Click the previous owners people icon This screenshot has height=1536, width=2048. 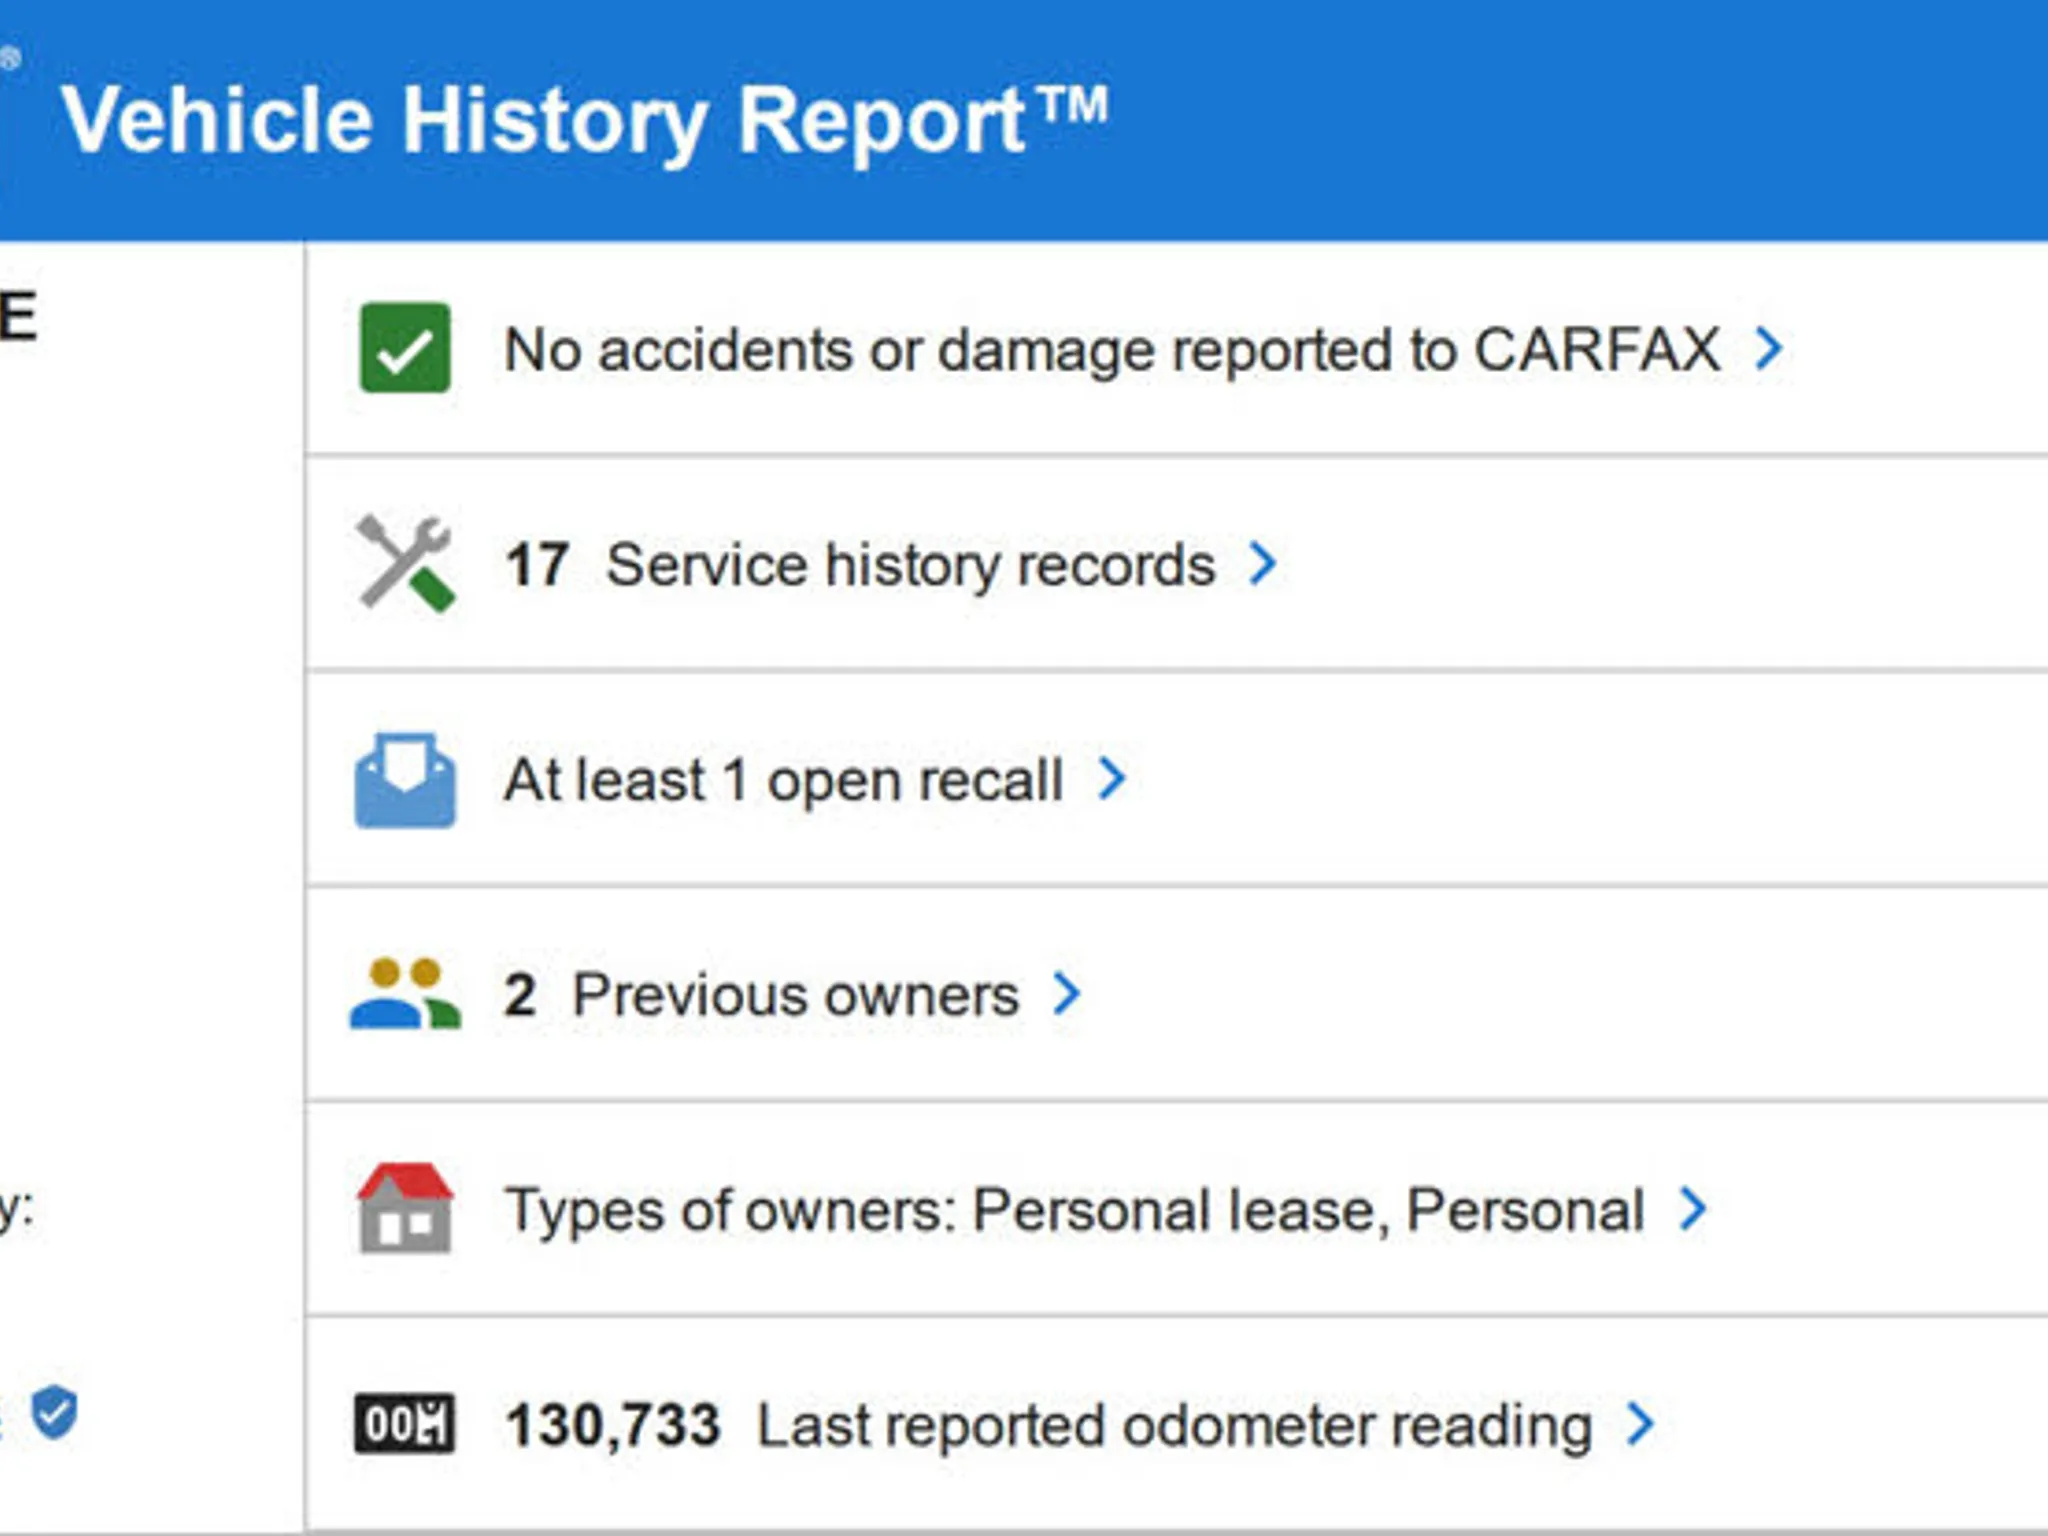(x=405, y=994)
